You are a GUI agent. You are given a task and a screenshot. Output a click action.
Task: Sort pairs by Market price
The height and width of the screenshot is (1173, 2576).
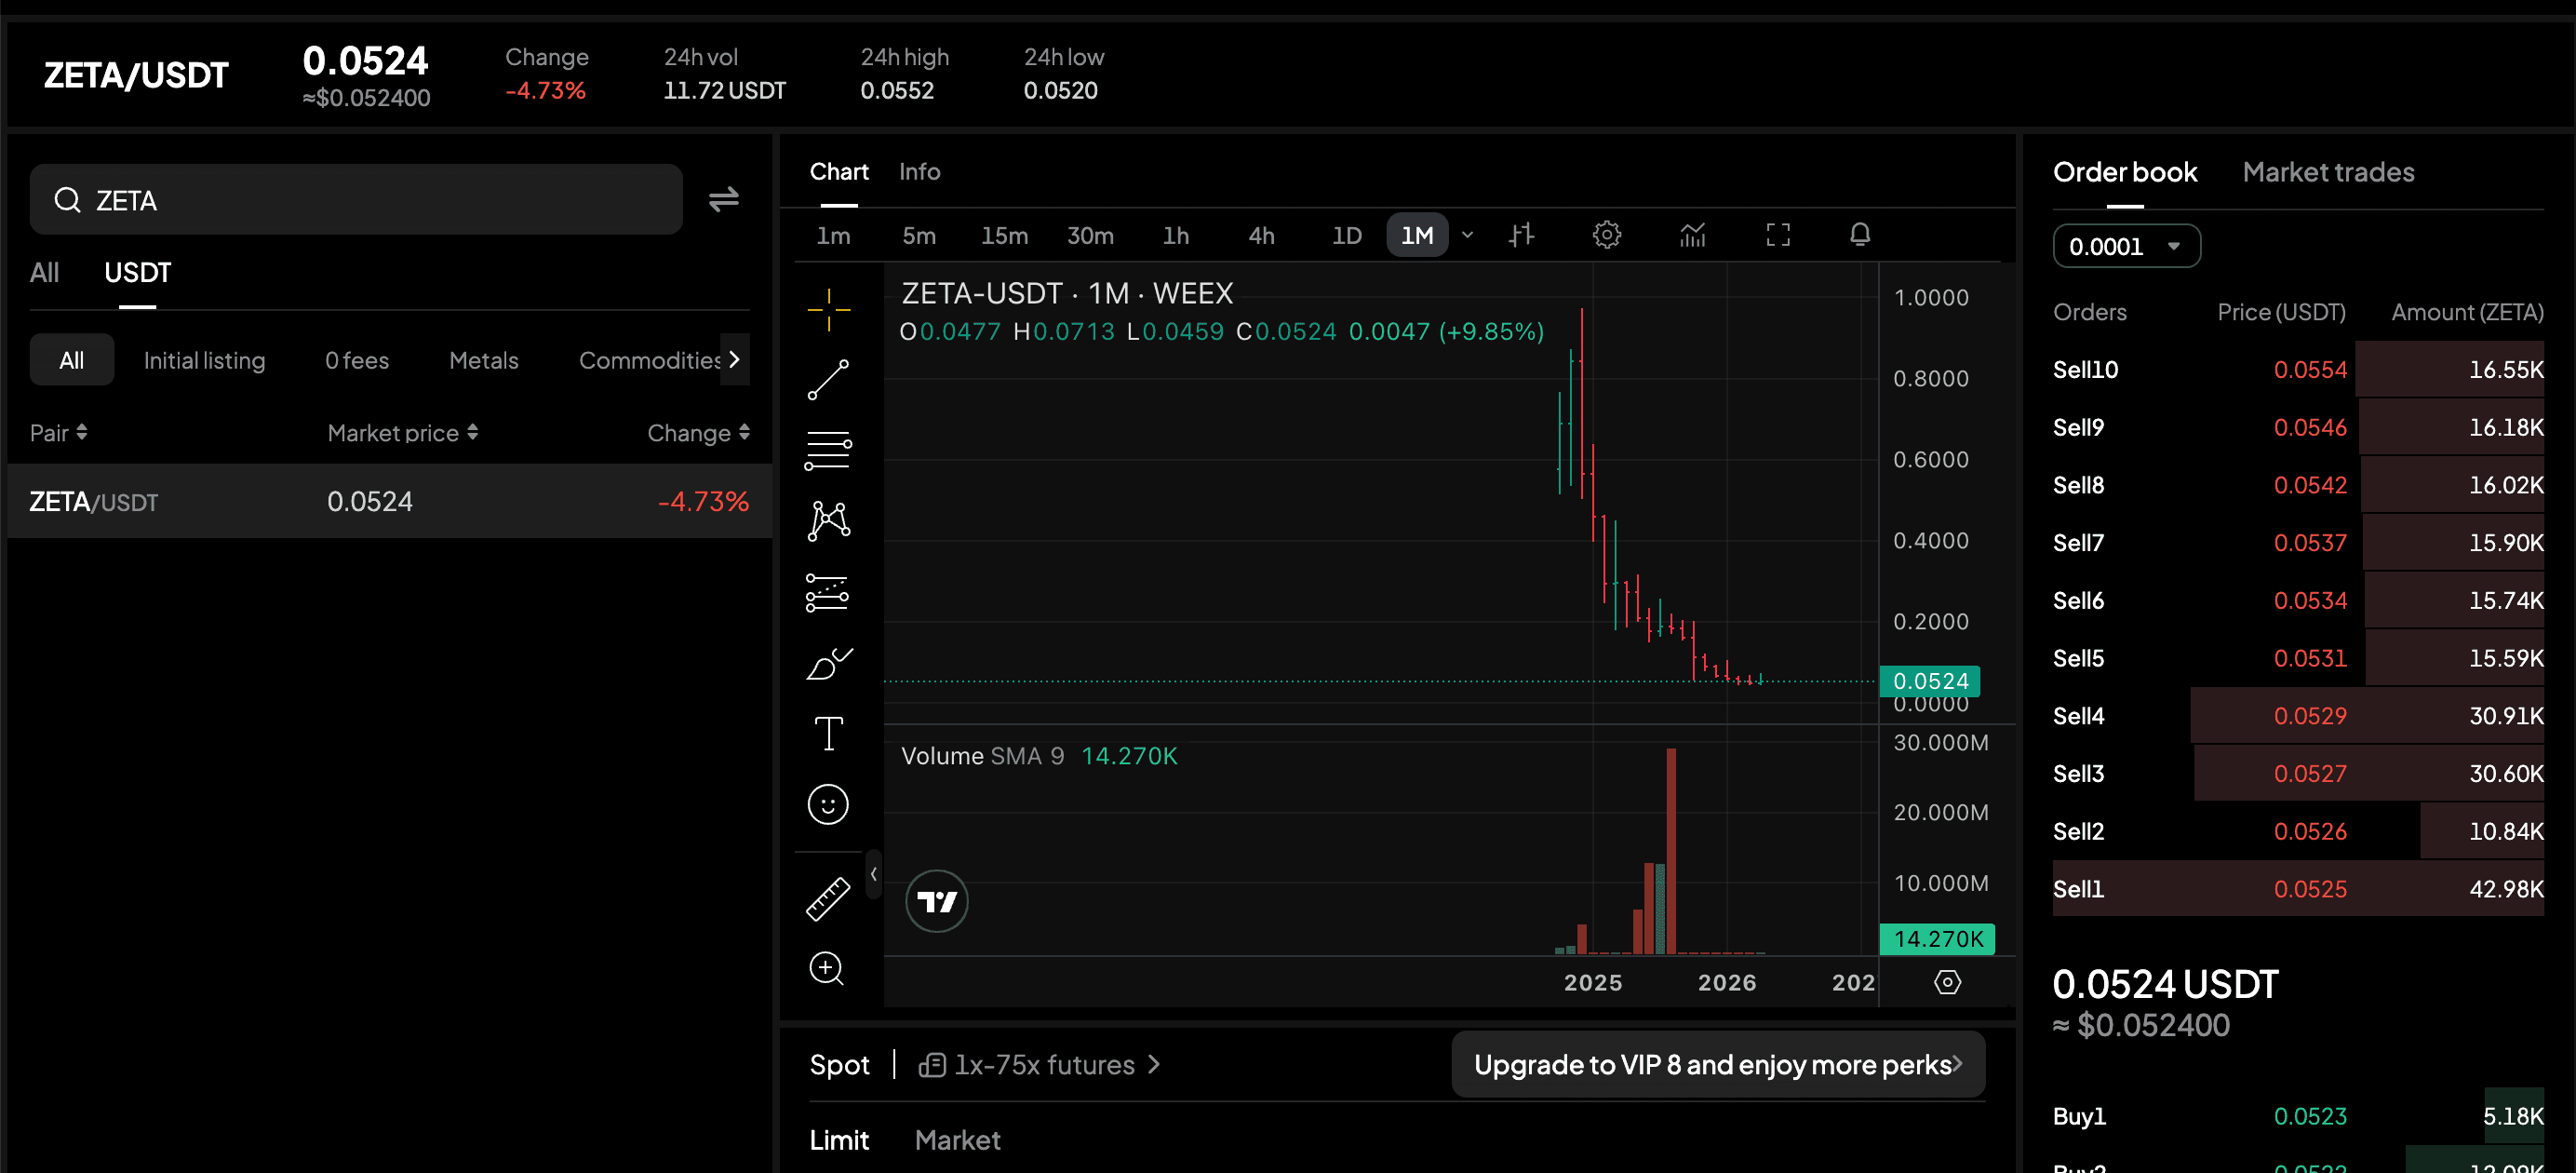(x=402, y=433)
